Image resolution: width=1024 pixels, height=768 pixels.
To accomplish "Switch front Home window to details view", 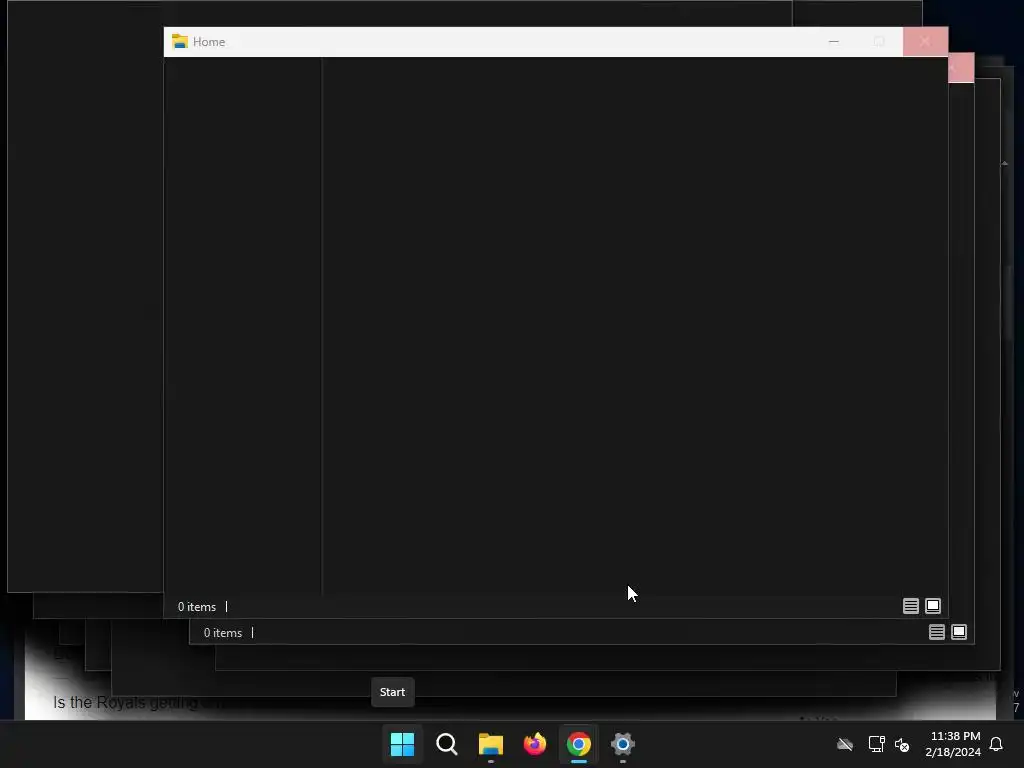I will [910, 606].
